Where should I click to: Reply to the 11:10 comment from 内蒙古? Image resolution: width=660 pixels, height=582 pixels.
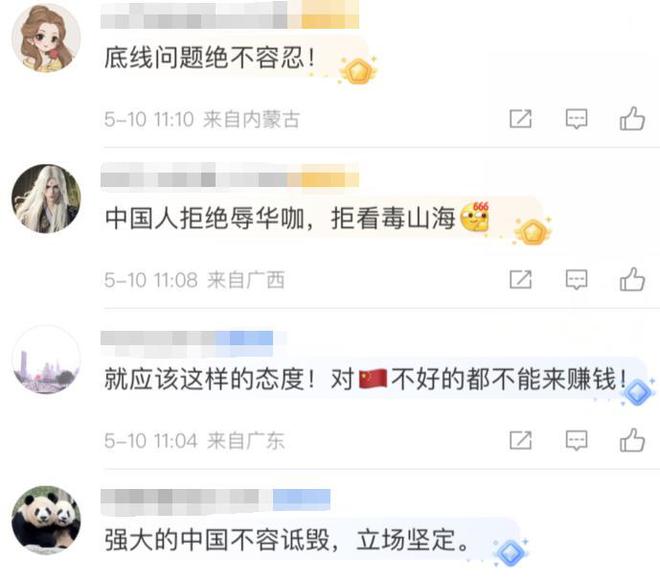click(x=576, y=119)
